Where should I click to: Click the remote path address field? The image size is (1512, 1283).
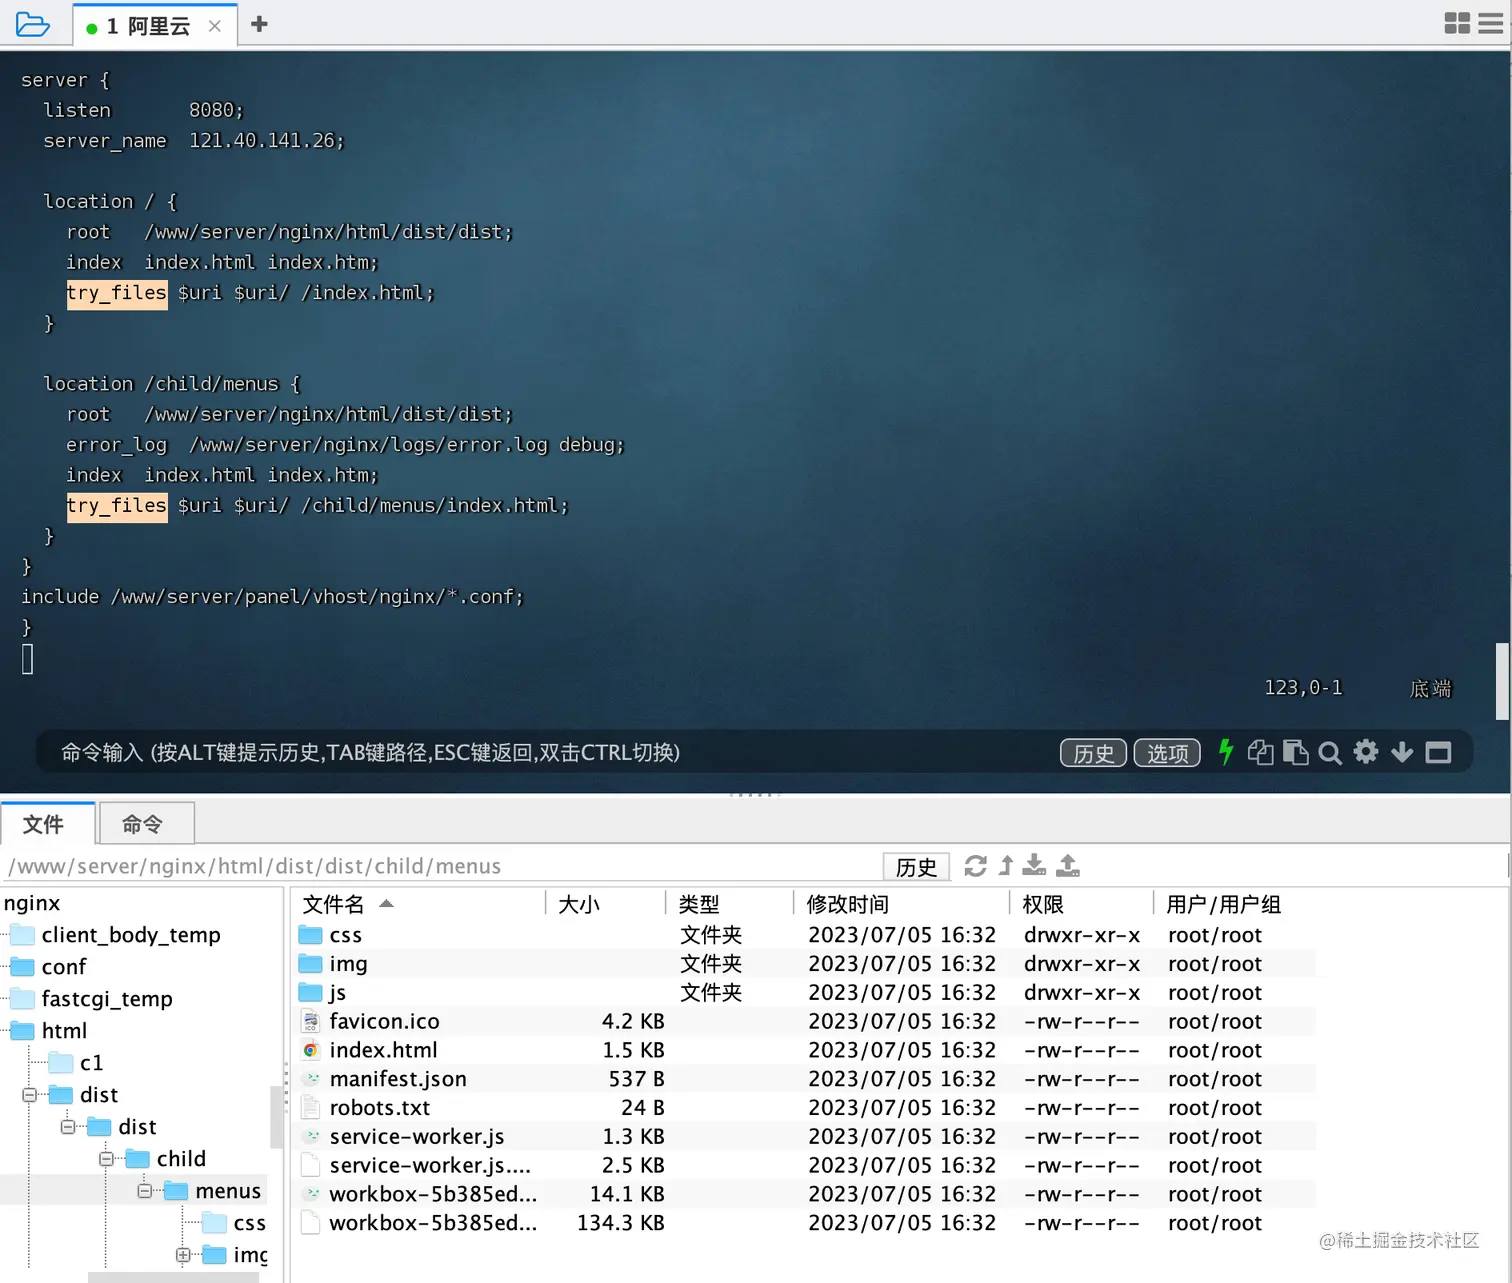click(x=440, y=866)
